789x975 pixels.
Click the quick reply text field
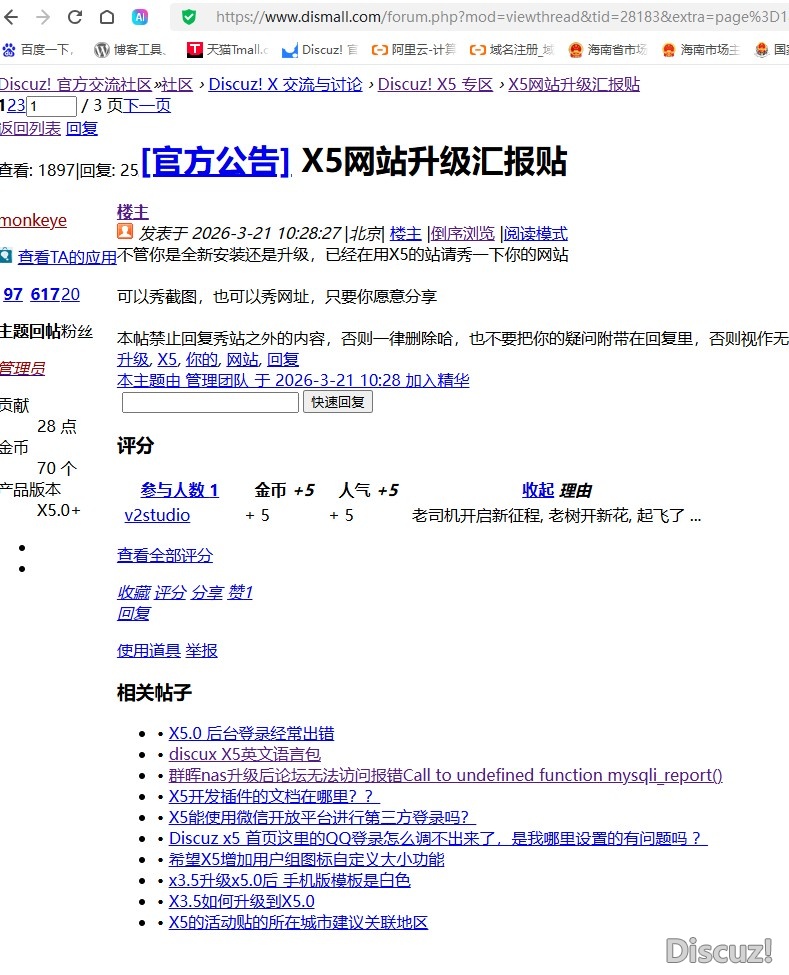210,402
